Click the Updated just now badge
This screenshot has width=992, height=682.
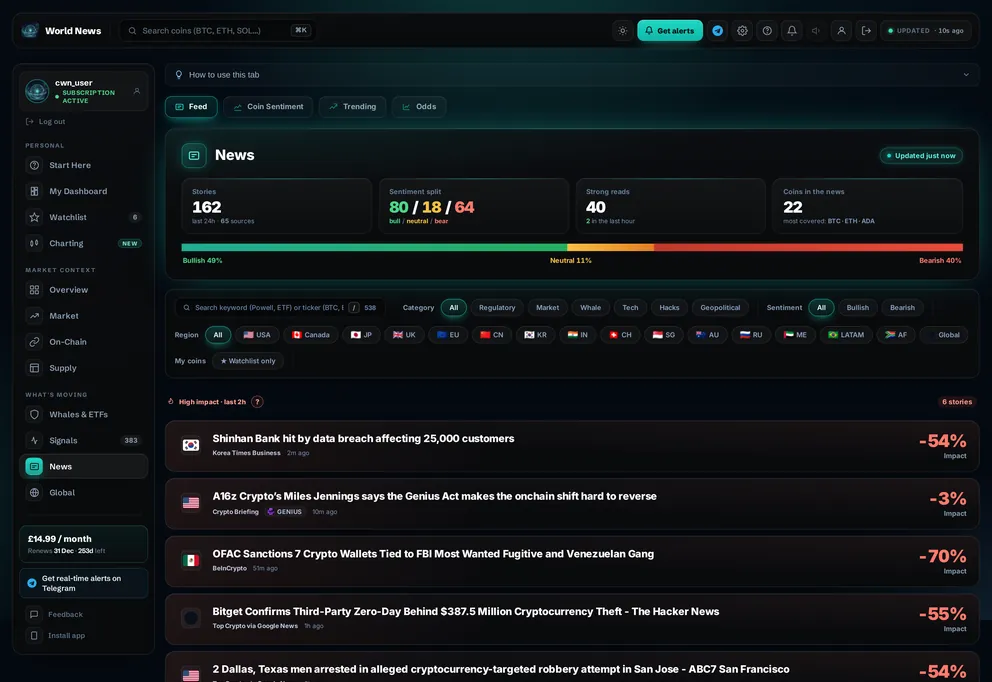tap(921, 156)
